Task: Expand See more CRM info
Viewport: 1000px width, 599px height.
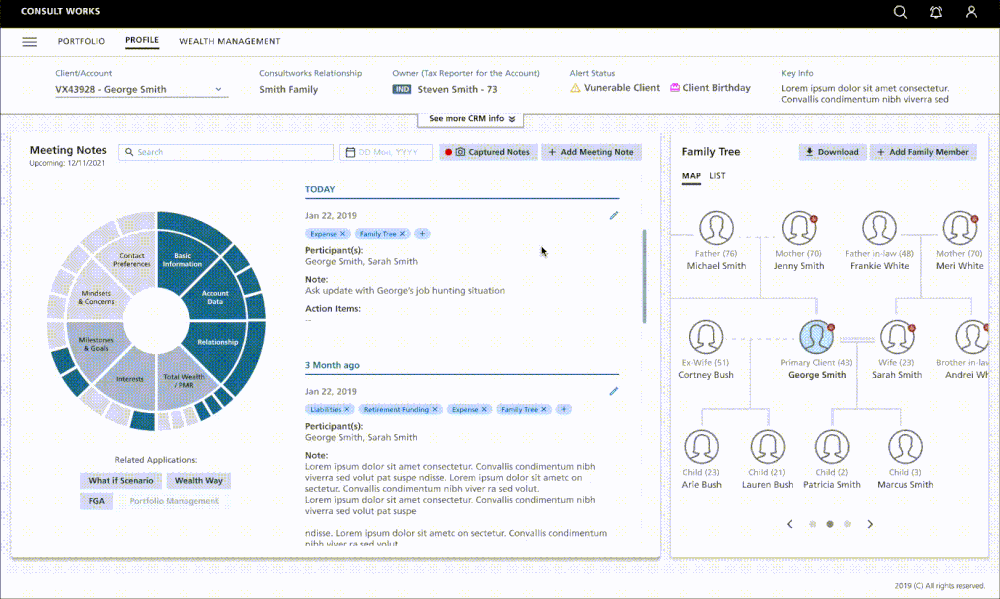Action: coord(471,119)
